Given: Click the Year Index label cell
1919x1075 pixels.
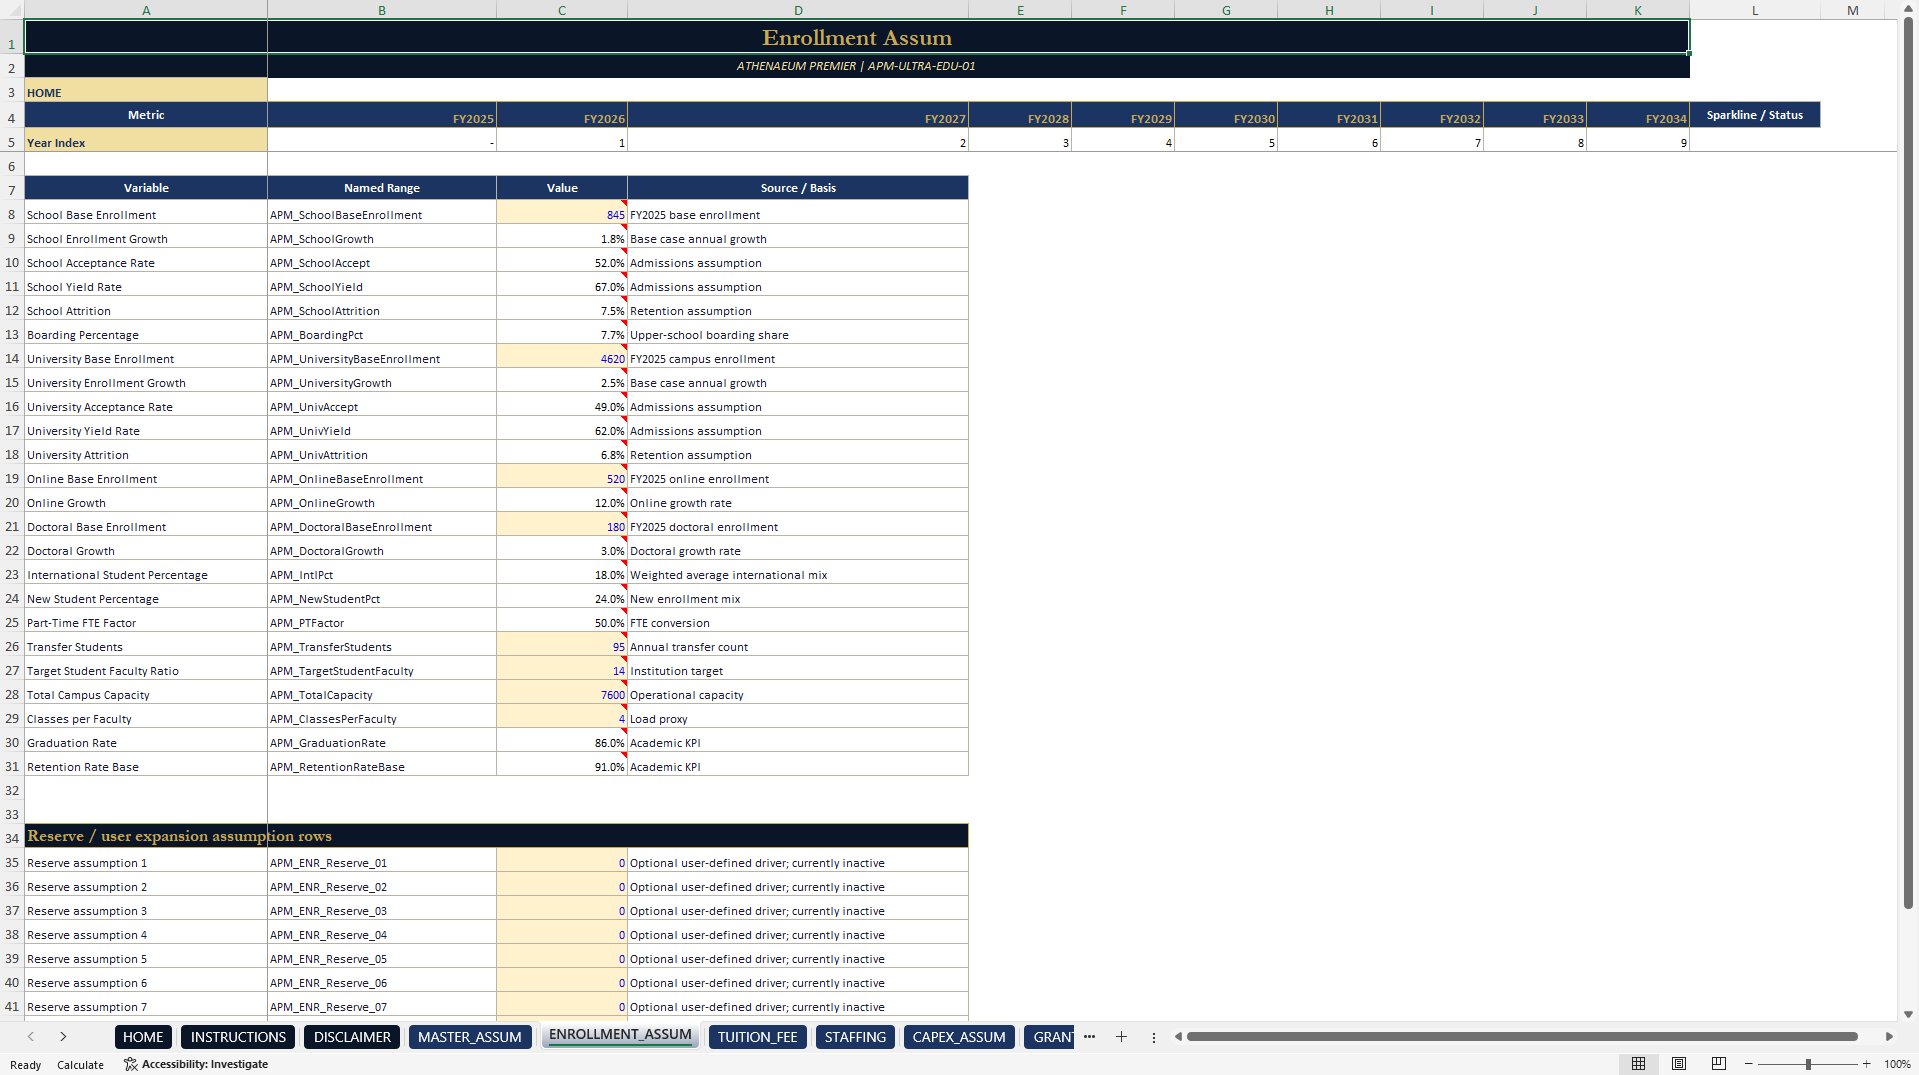Looking at the screenshot, I should (146, 141).
